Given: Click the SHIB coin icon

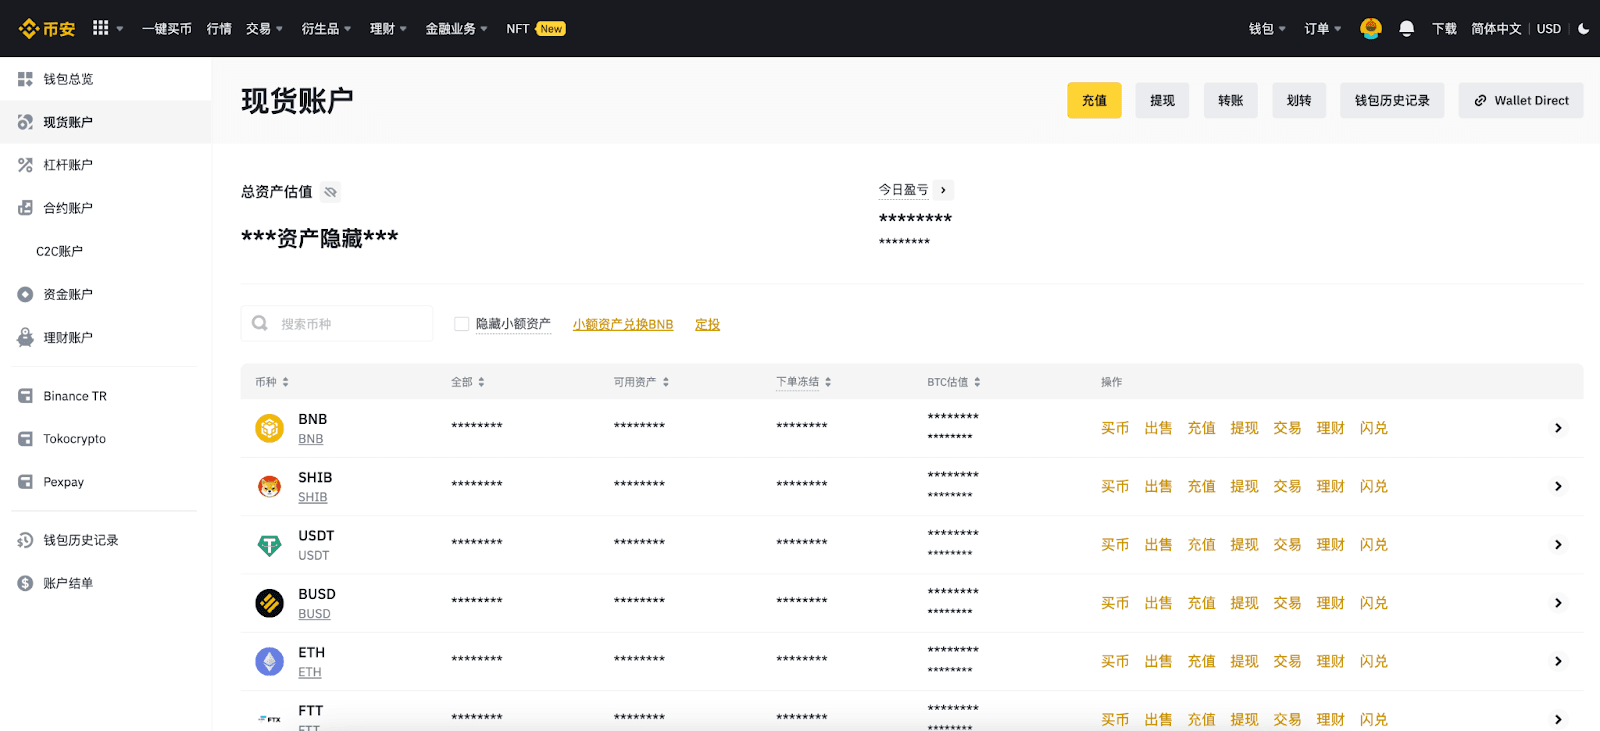Looking at the screenshot, I should (270, 486).
